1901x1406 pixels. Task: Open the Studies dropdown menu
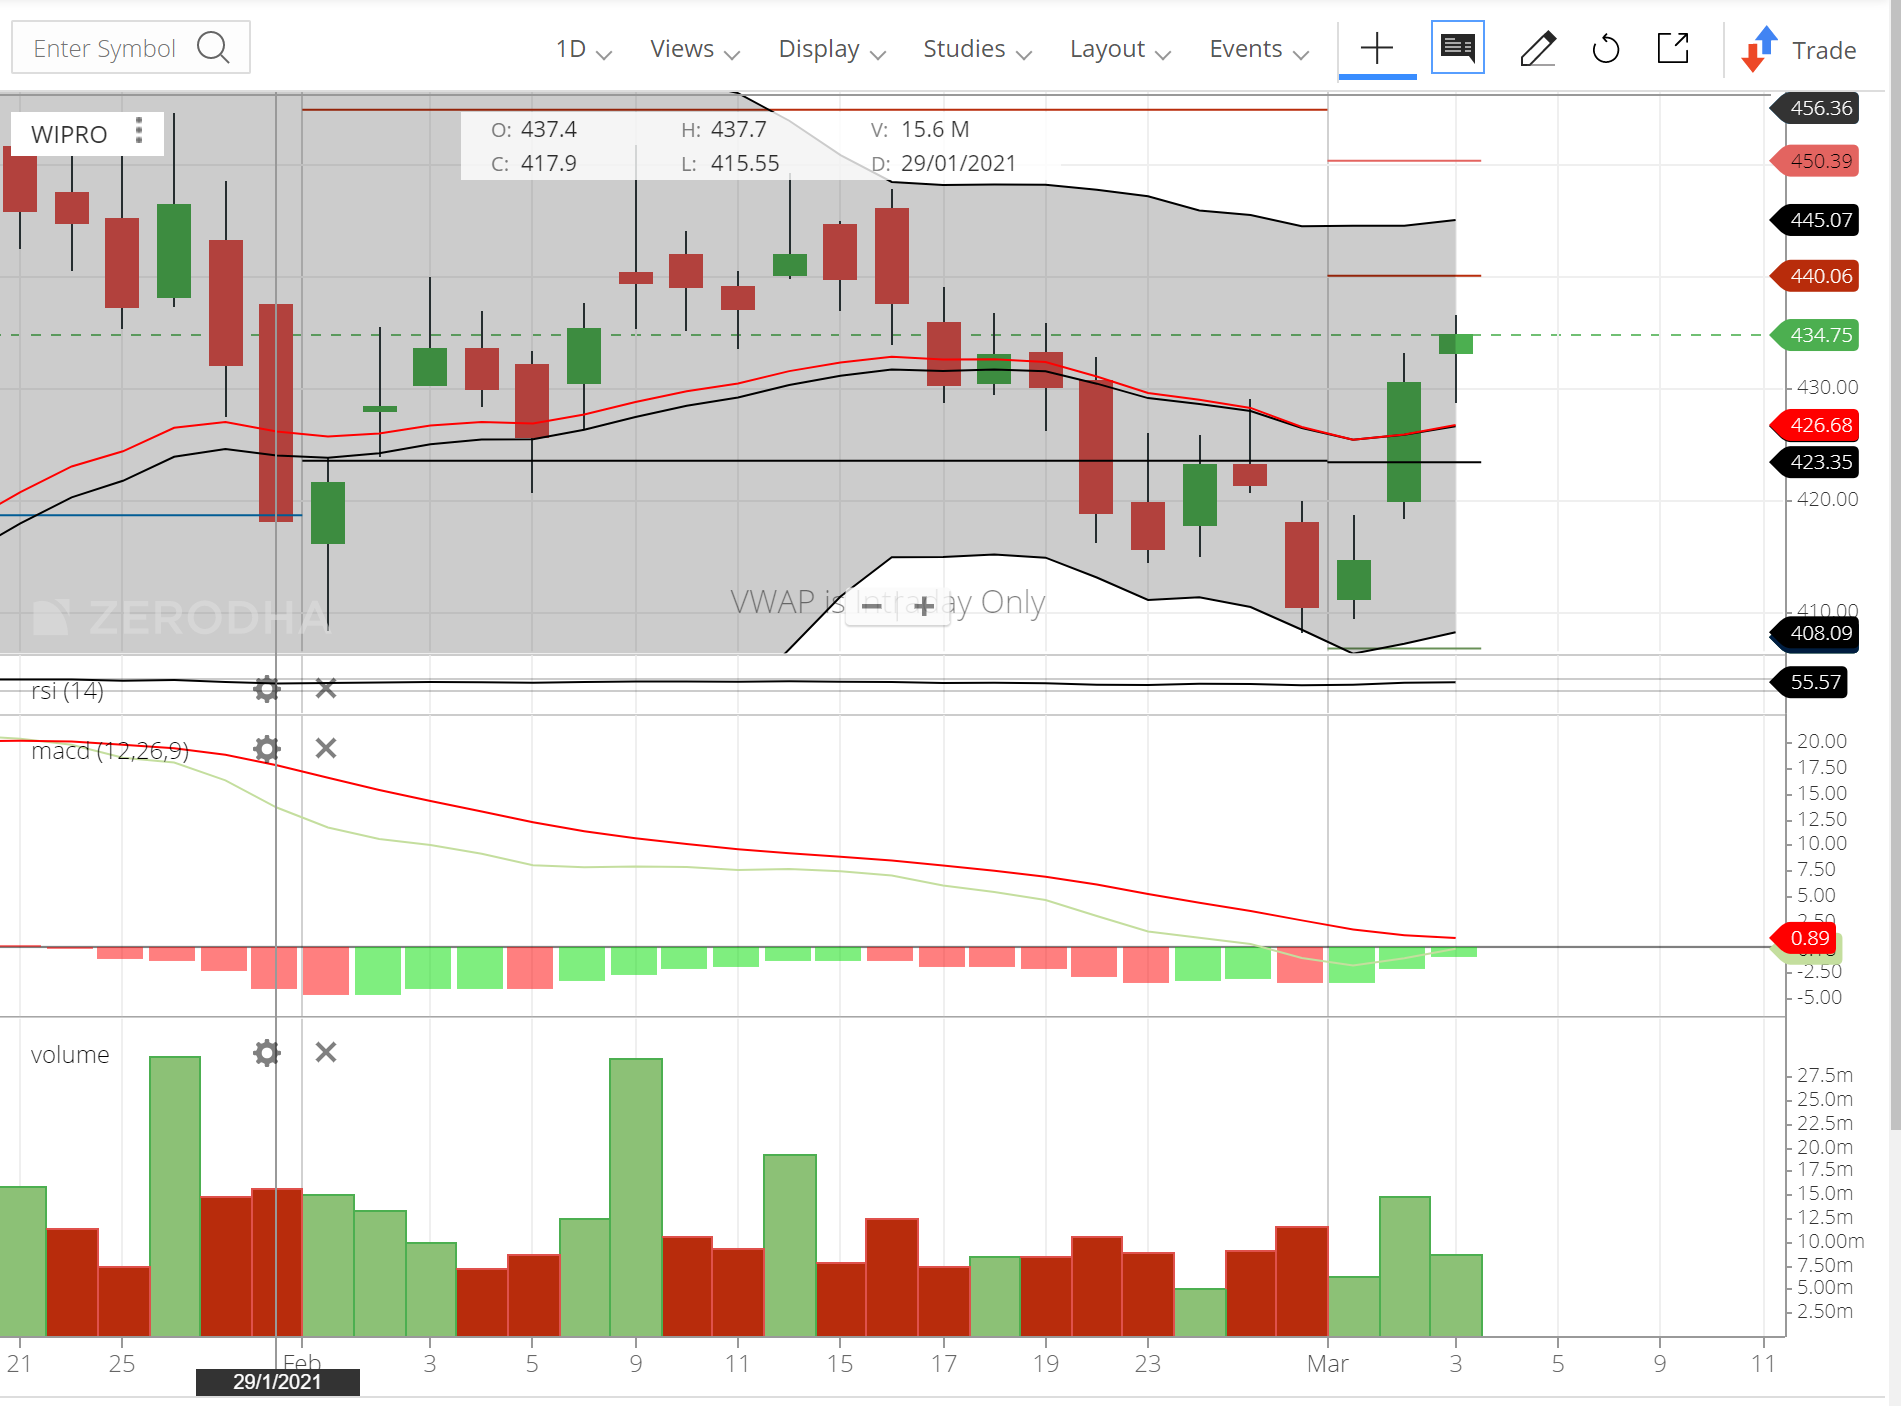pos(977,49)
